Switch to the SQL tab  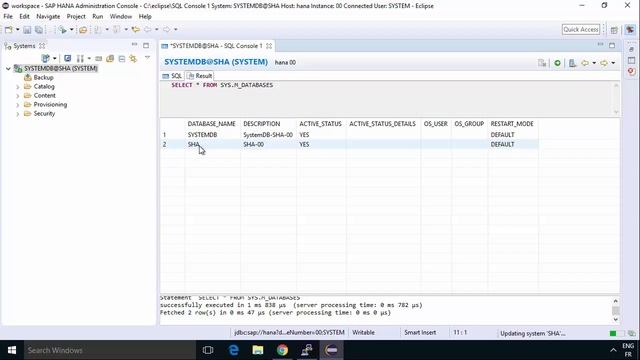[x=172, y=76]
